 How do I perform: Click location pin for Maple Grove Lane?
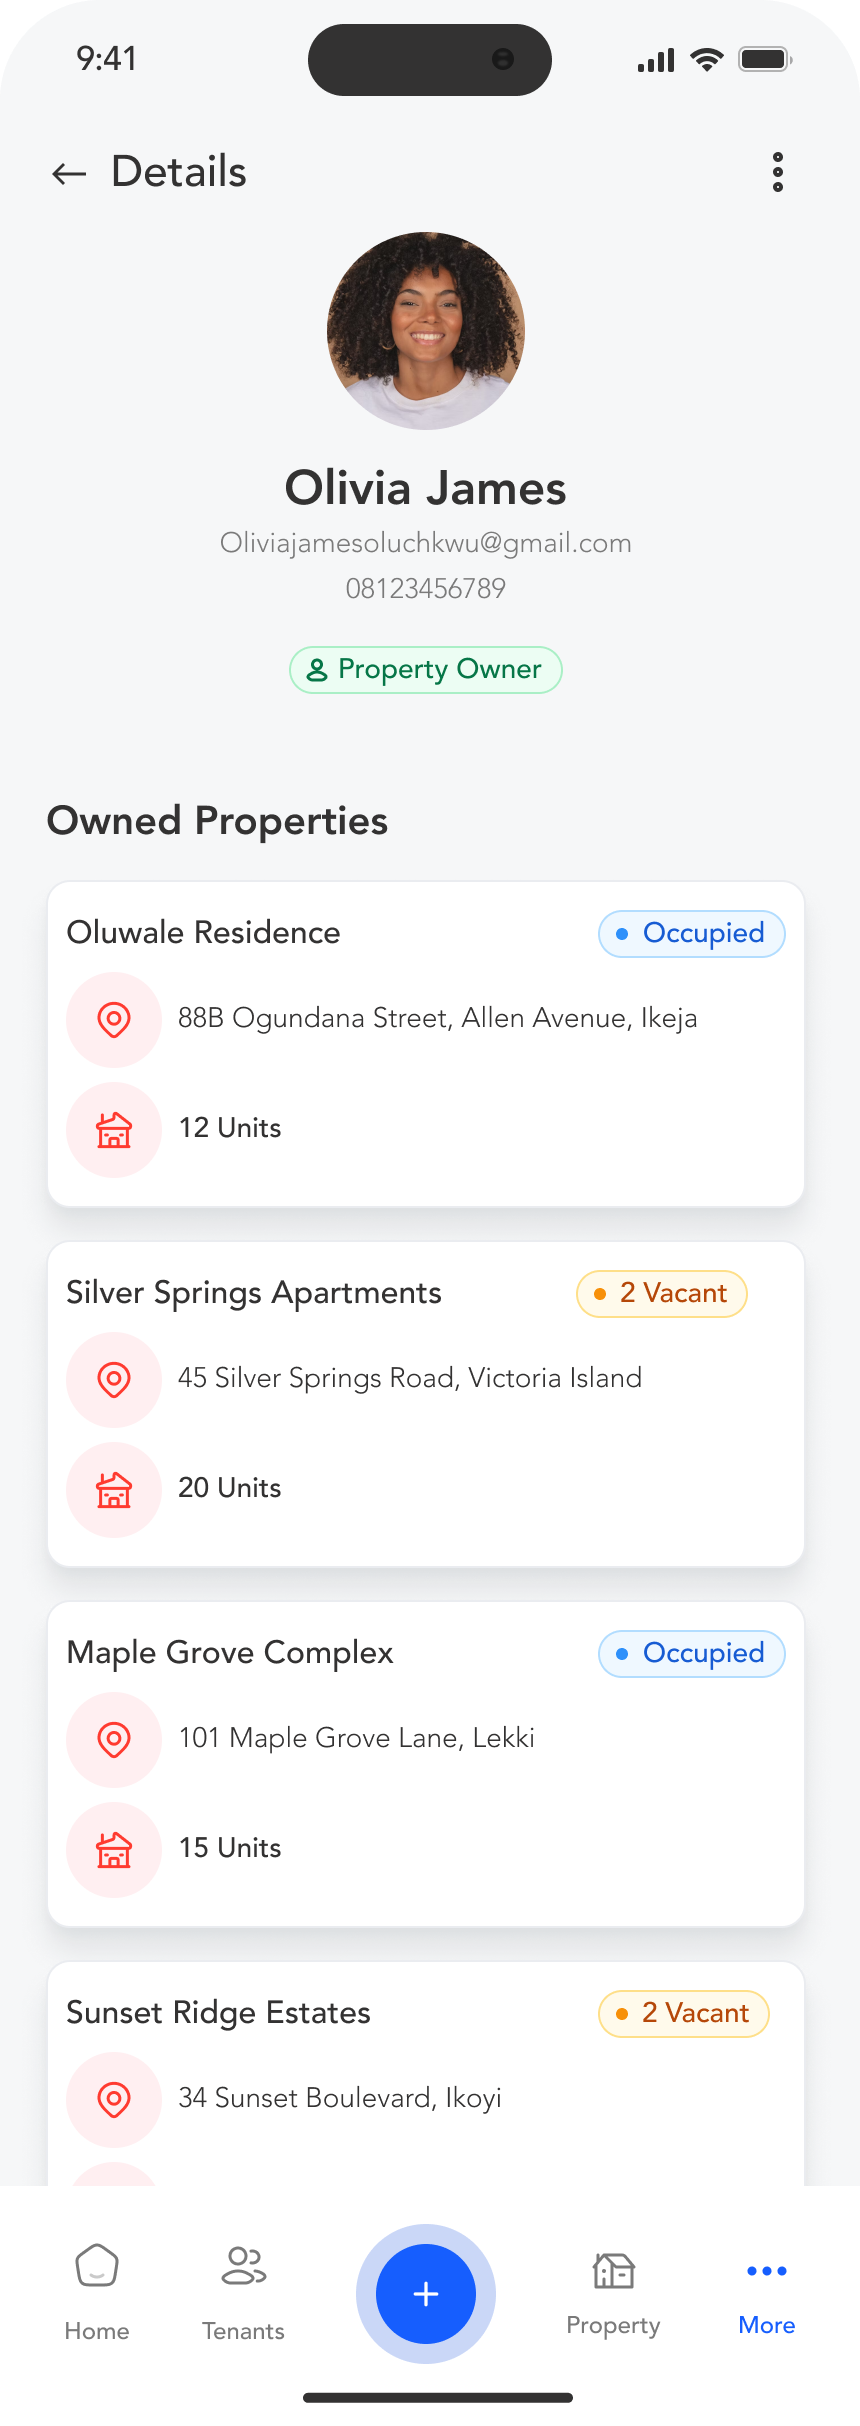(114, 1740)
